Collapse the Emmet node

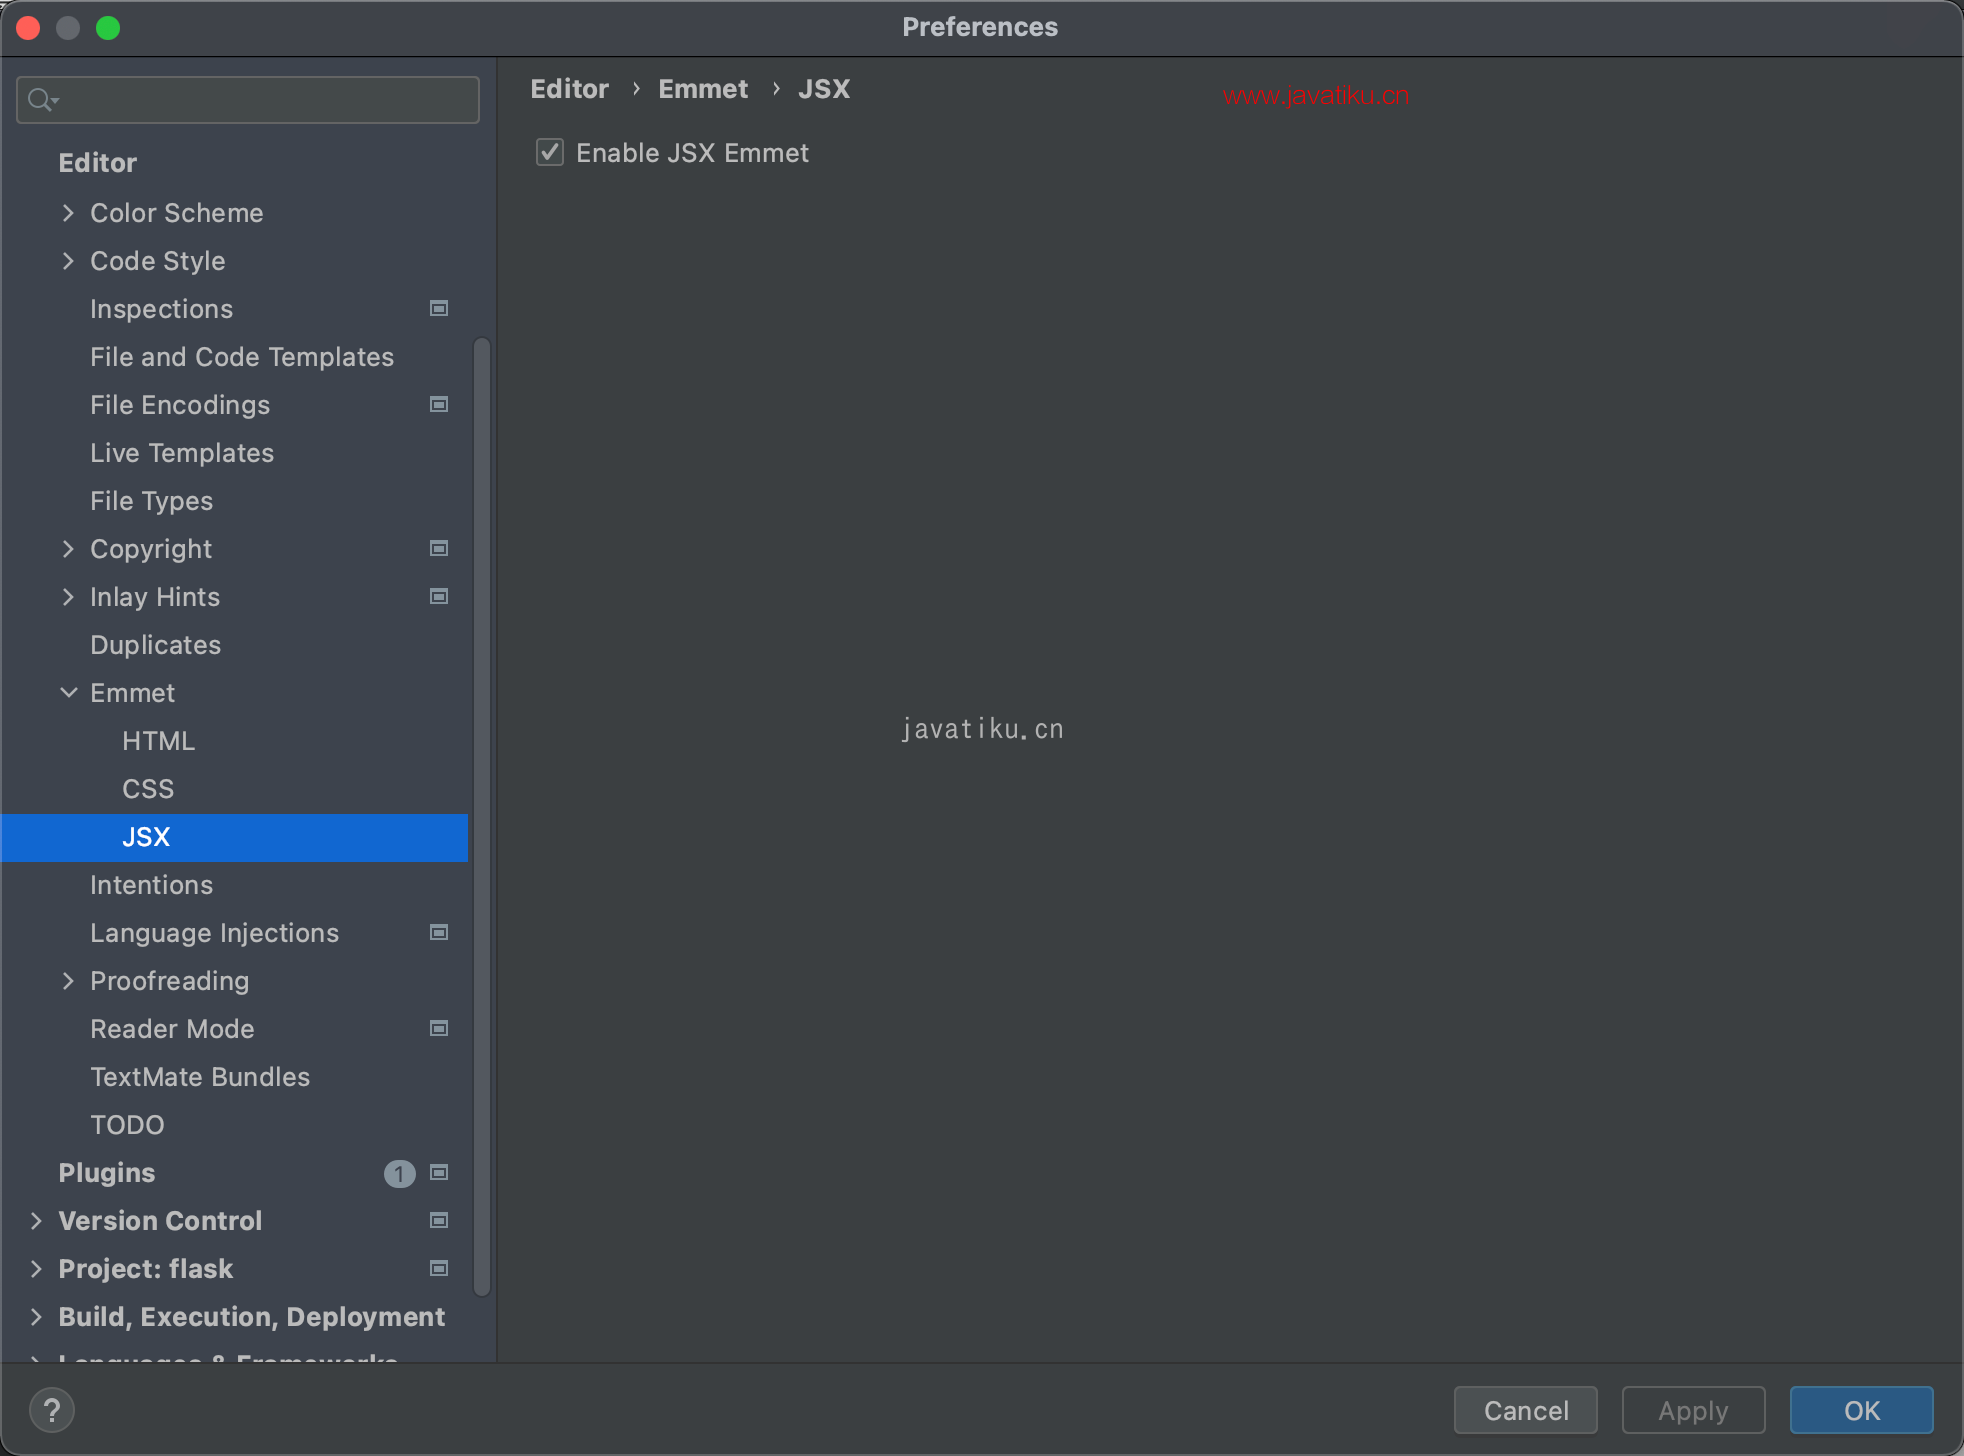click(x=68, y=692)
